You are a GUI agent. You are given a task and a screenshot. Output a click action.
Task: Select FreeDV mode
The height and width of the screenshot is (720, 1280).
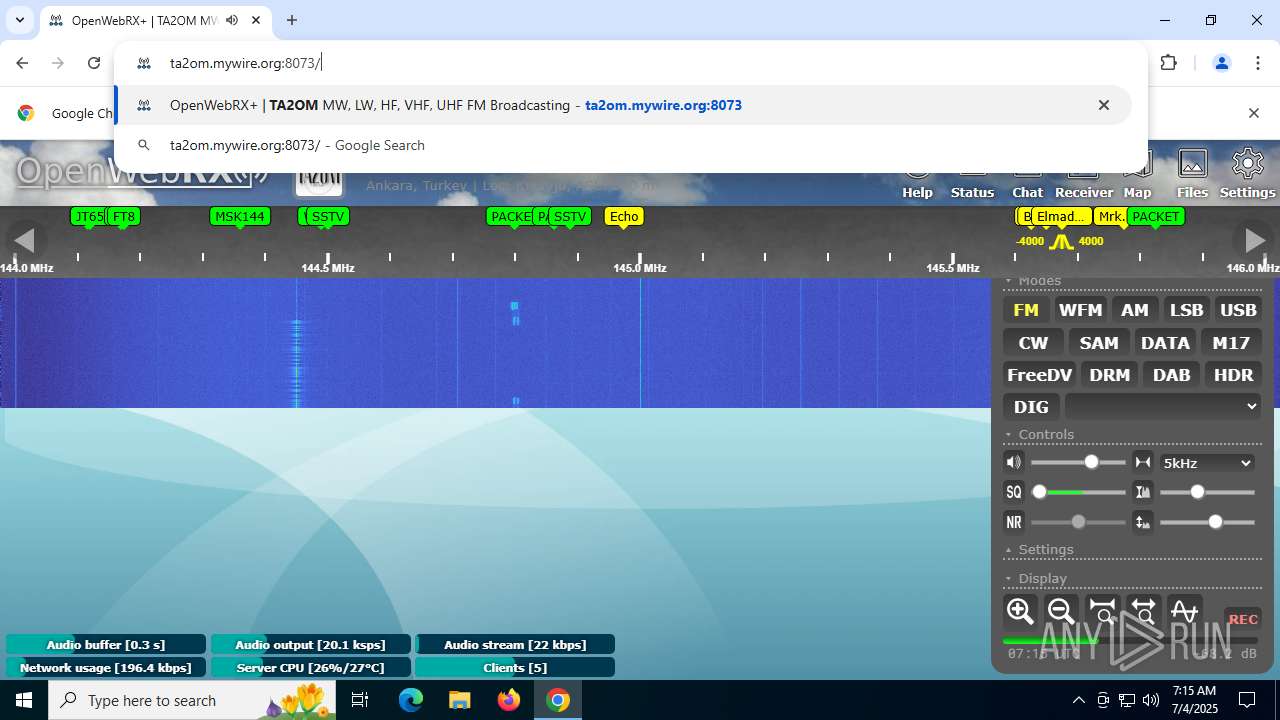(x=1040, y=375)
